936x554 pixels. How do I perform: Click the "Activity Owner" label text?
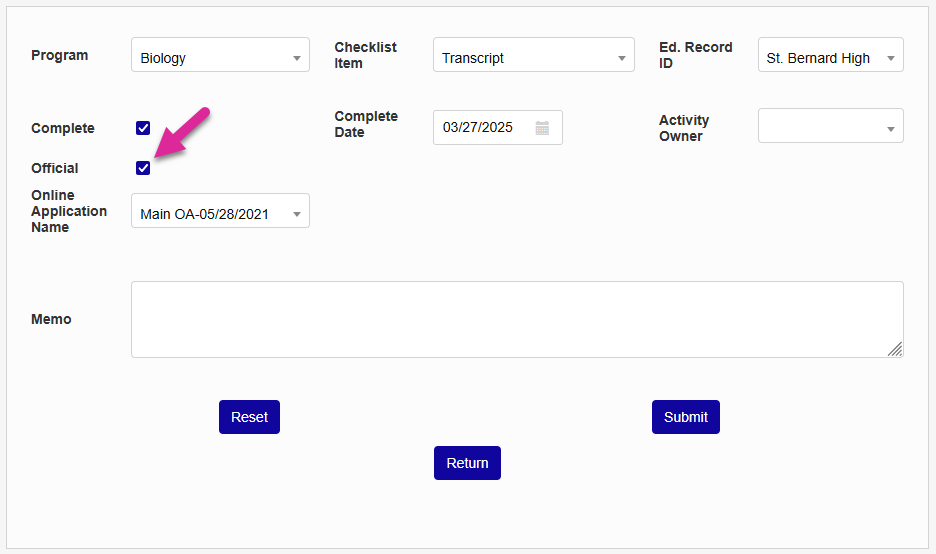tap(684, 128)
